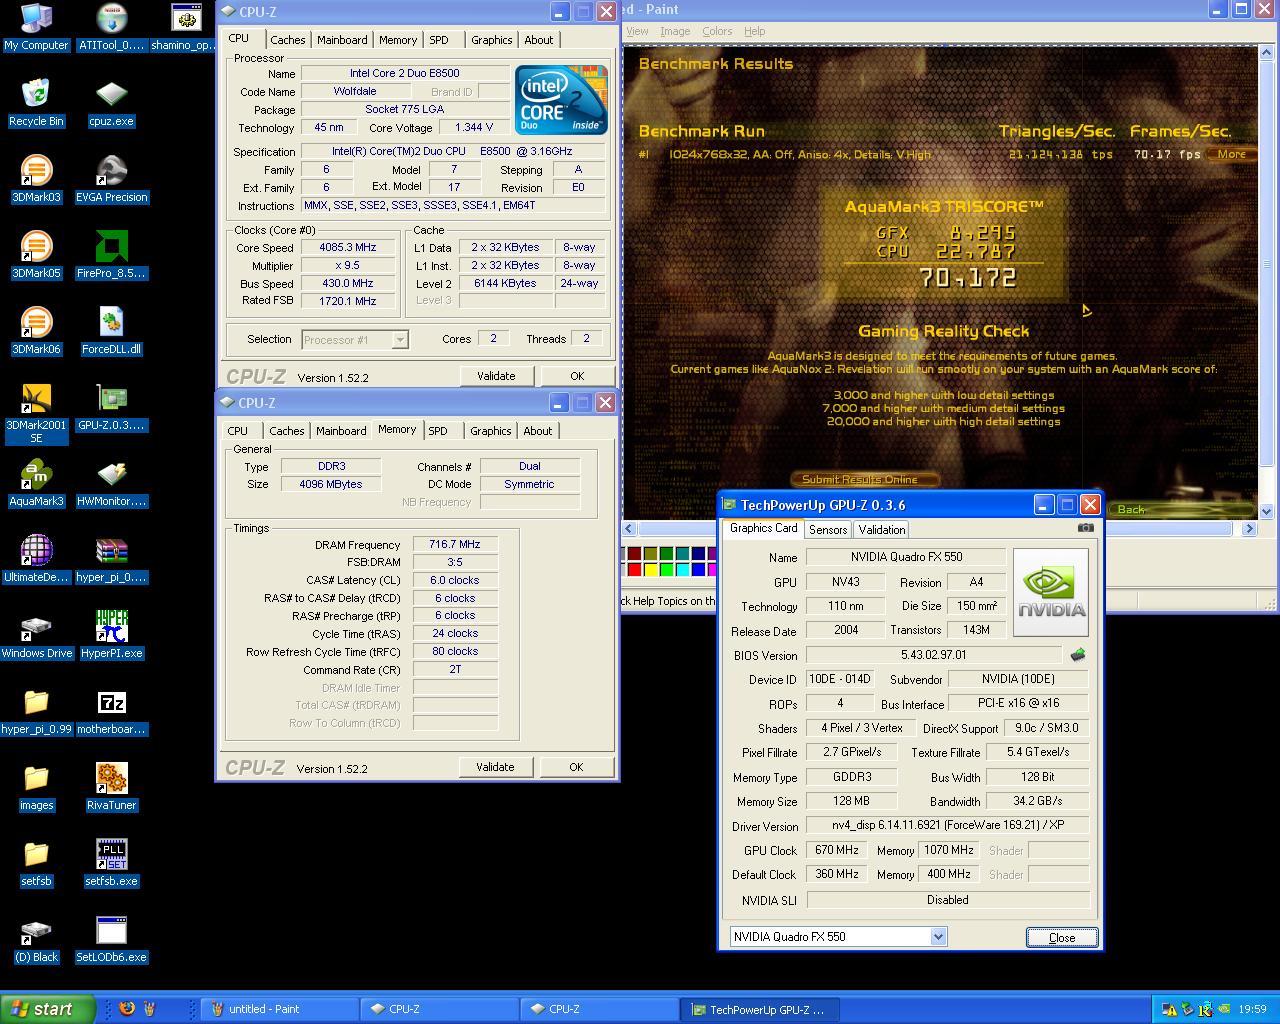Click the Windows start button

(48, 1009)
